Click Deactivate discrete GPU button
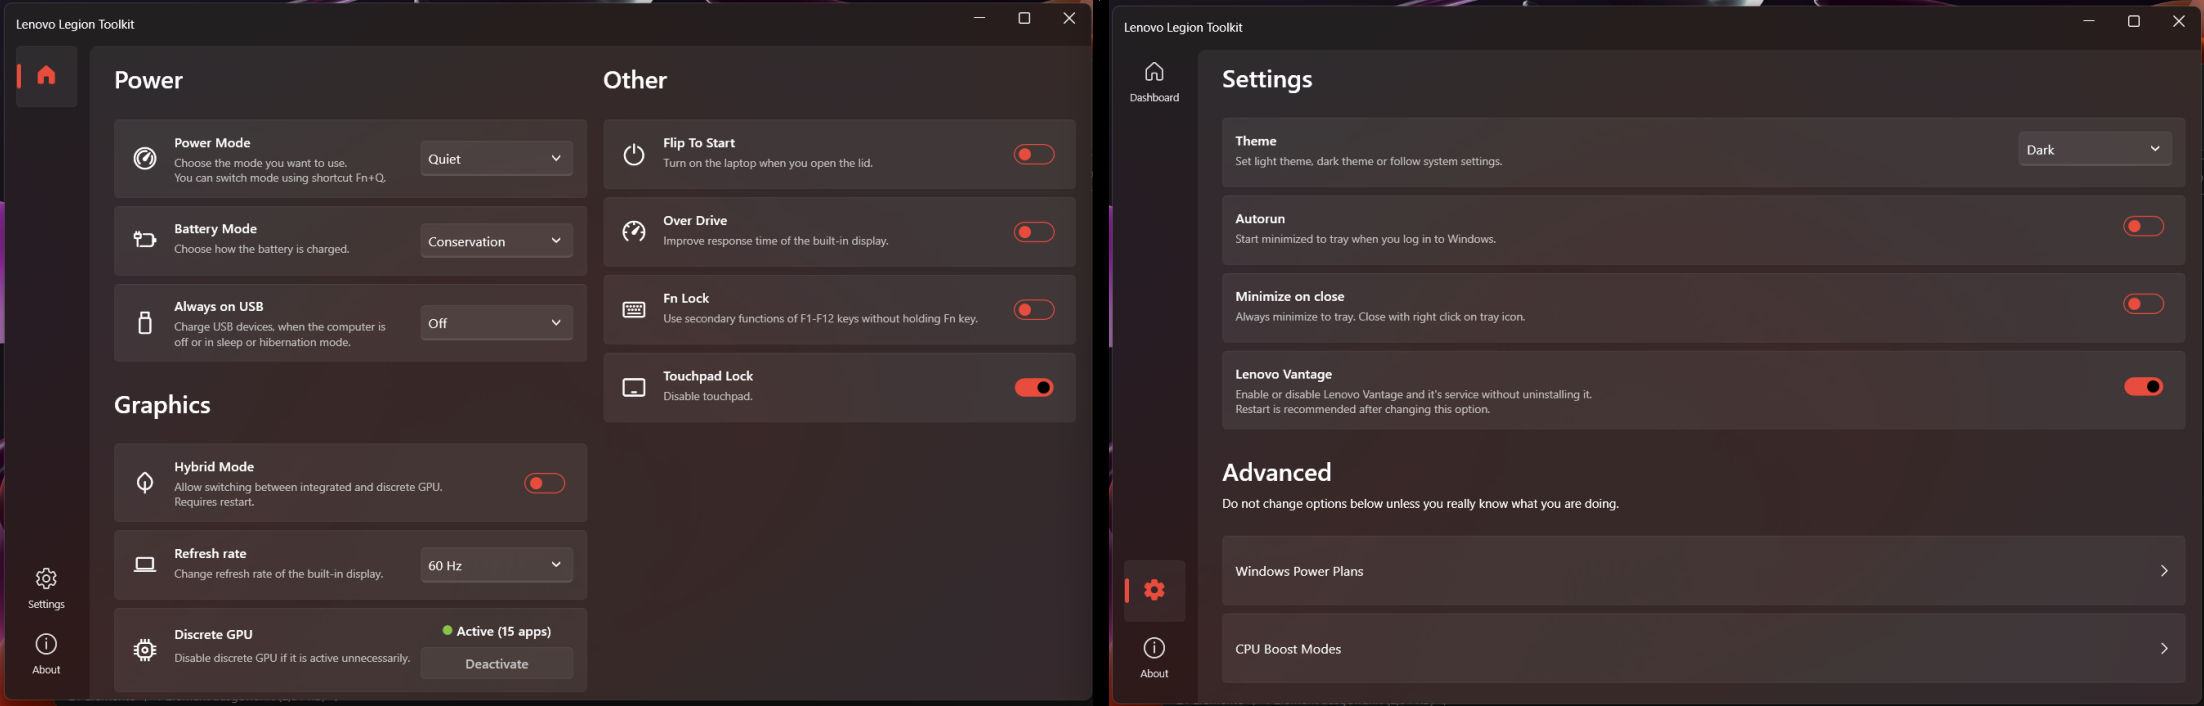This screenshot has width=2204, height=706. (x=496, y=664)
